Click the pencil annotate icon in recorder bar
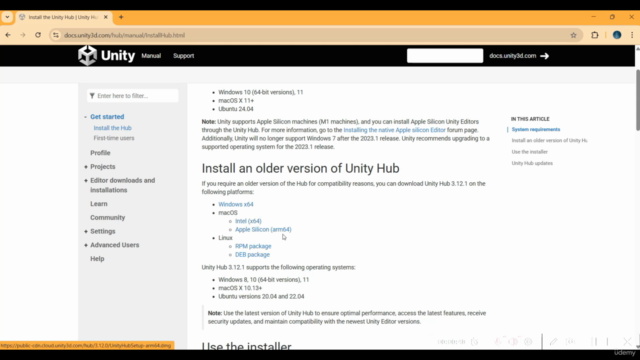 coord(553,342)
